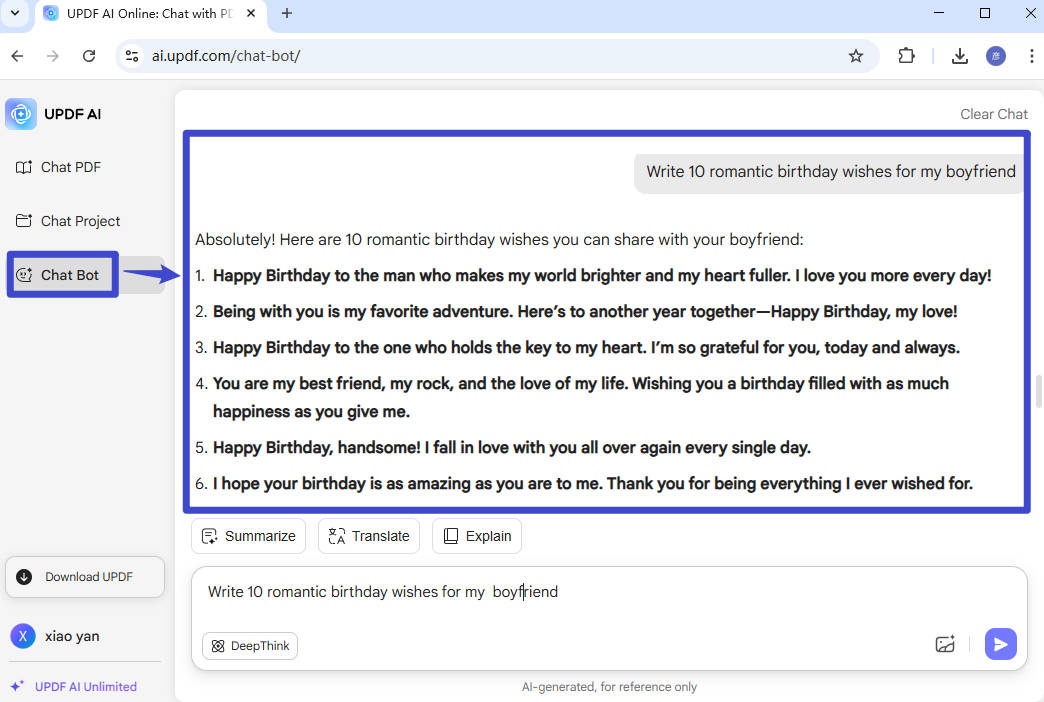This screenshot has width=1044, height=702.
Task: Click wish 4 'You are my best friend'
Action: (581, 398)
